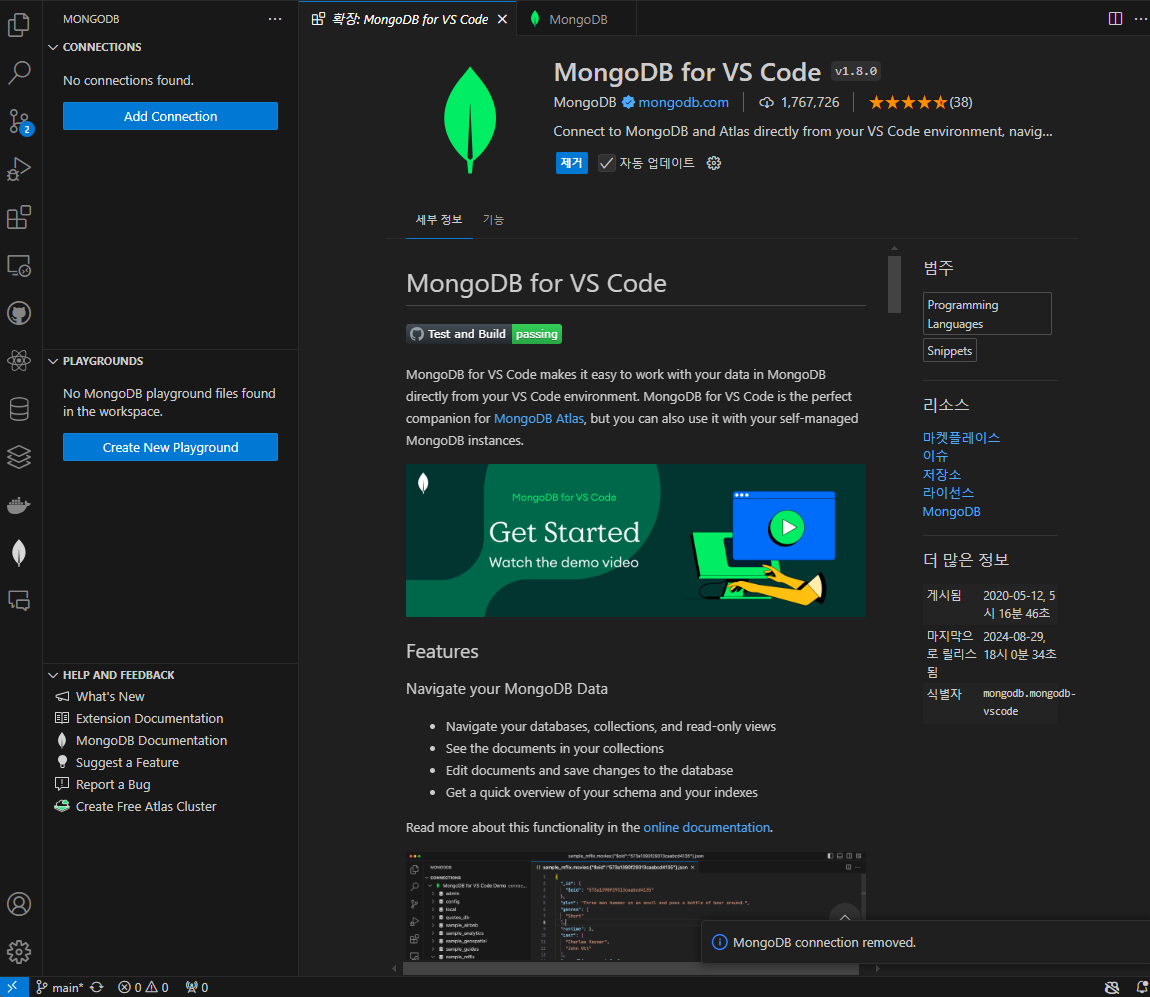This screenshot has width=1150, height=997.
Task: Open the React atom icon view
Action: tap(19, 361)
